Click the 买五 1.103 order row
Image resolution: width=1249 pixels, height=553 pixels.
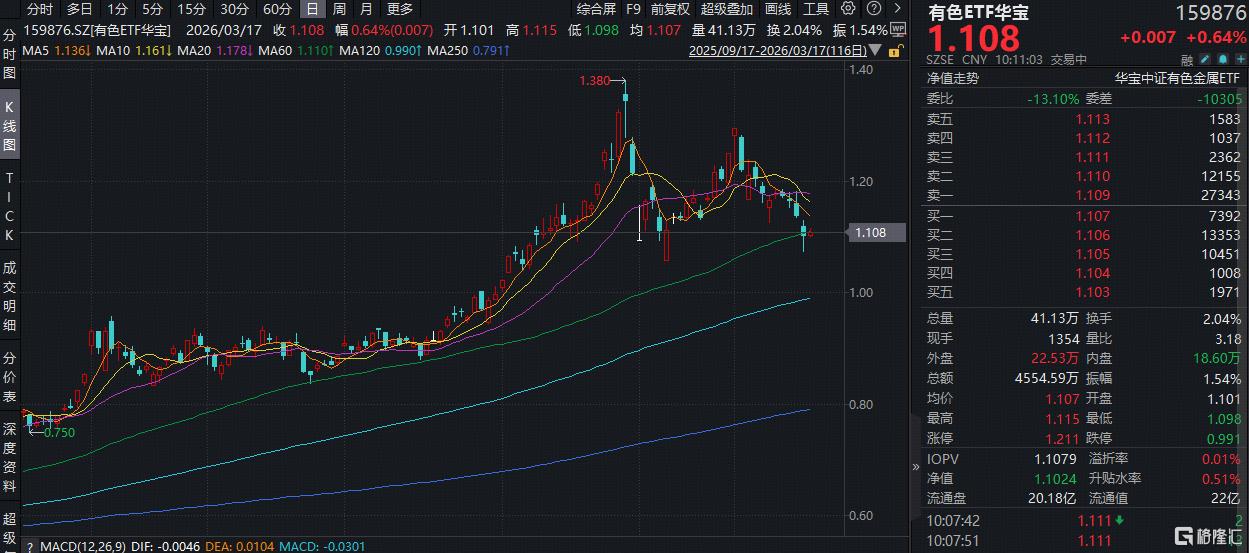1085,291
